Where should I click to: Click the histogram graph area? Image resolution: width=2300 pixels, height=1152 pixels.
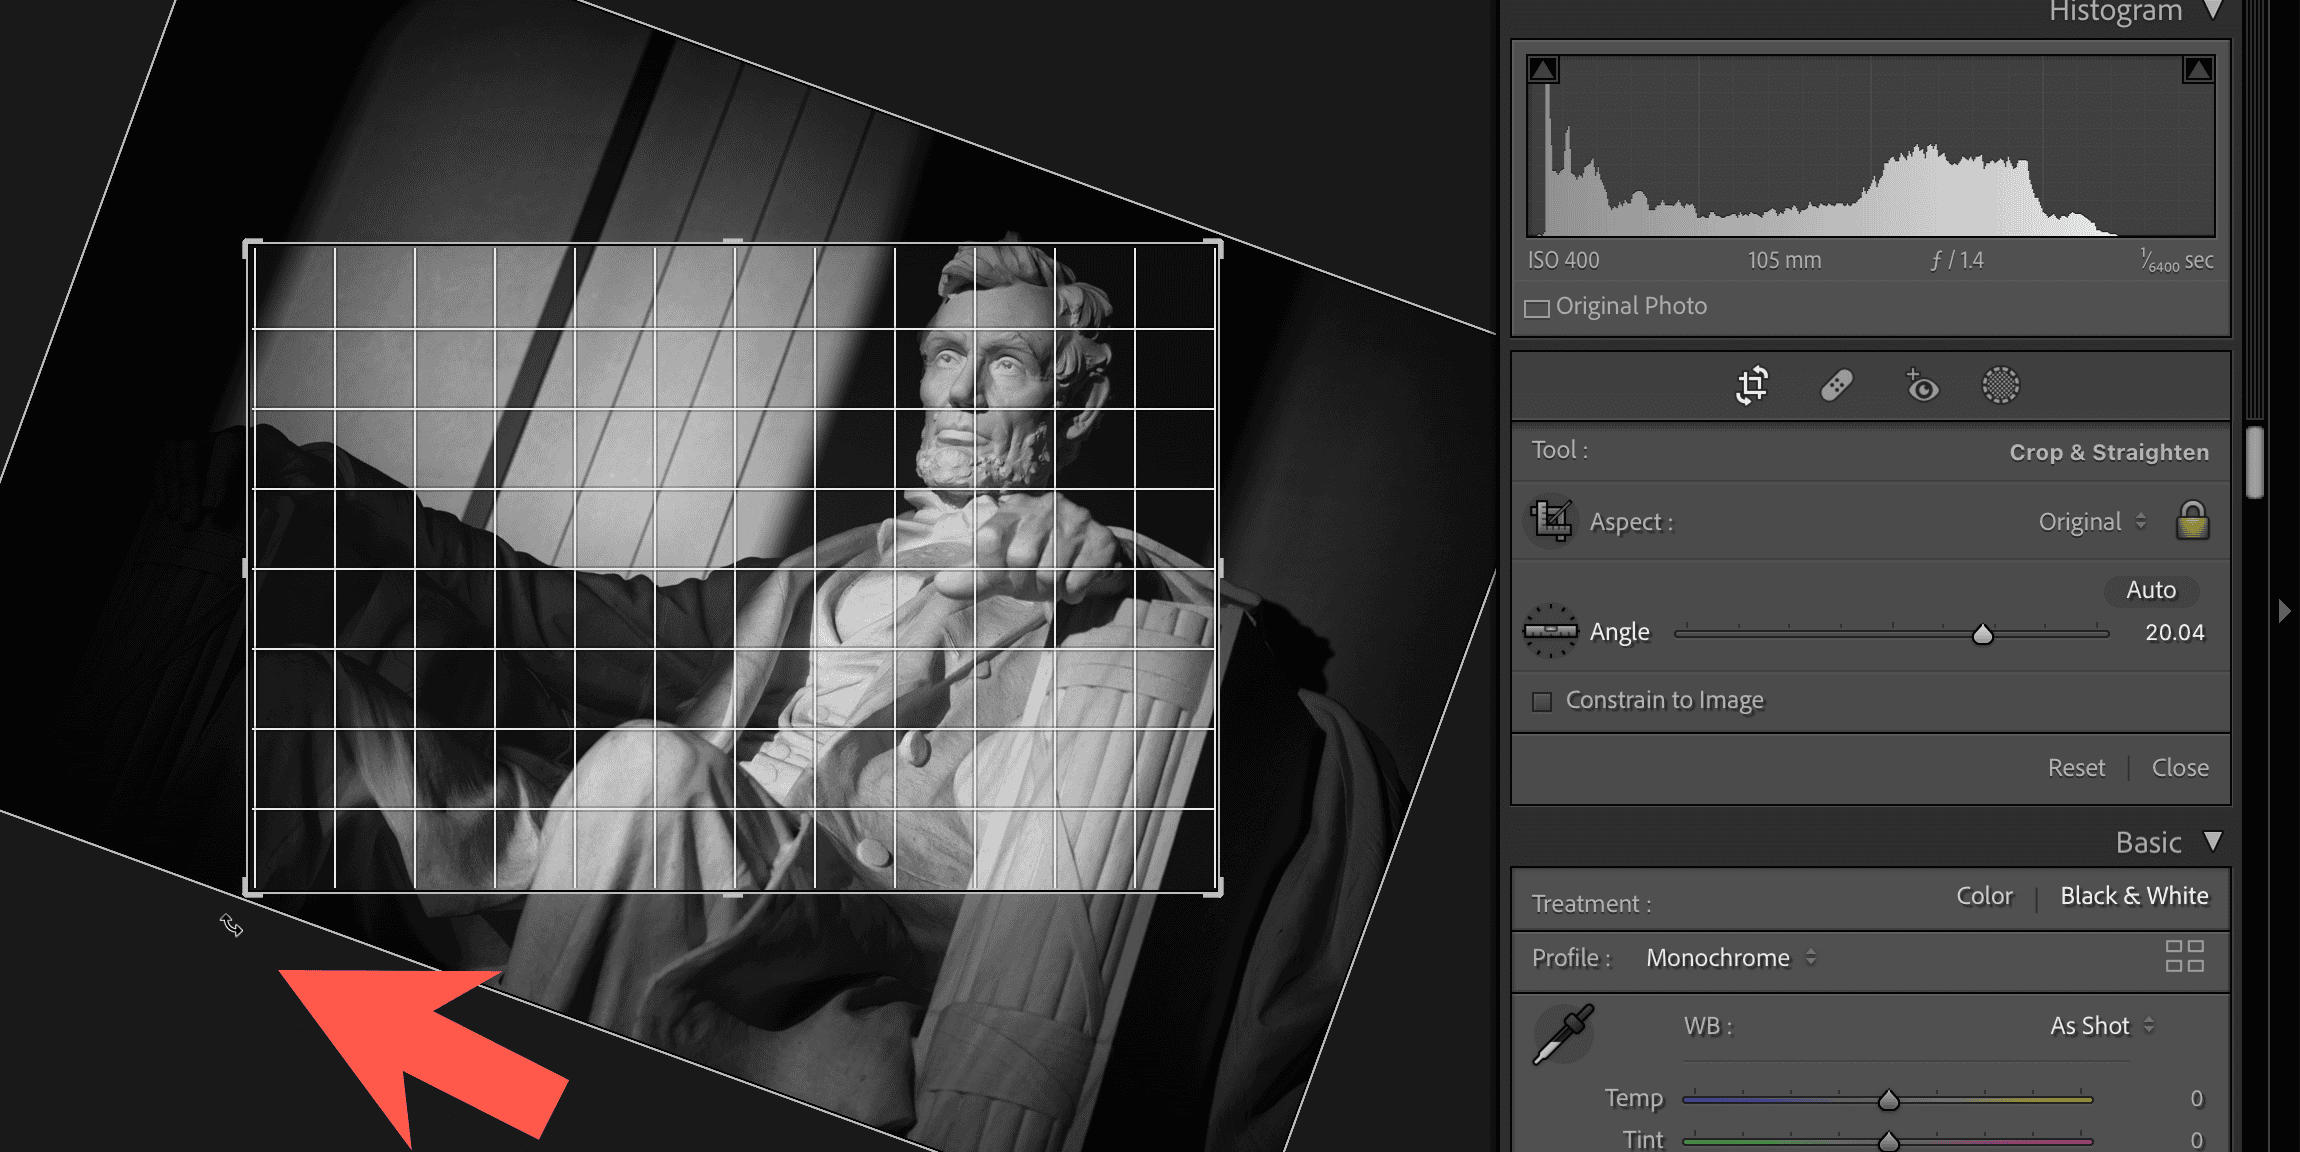pos(1870,146)
